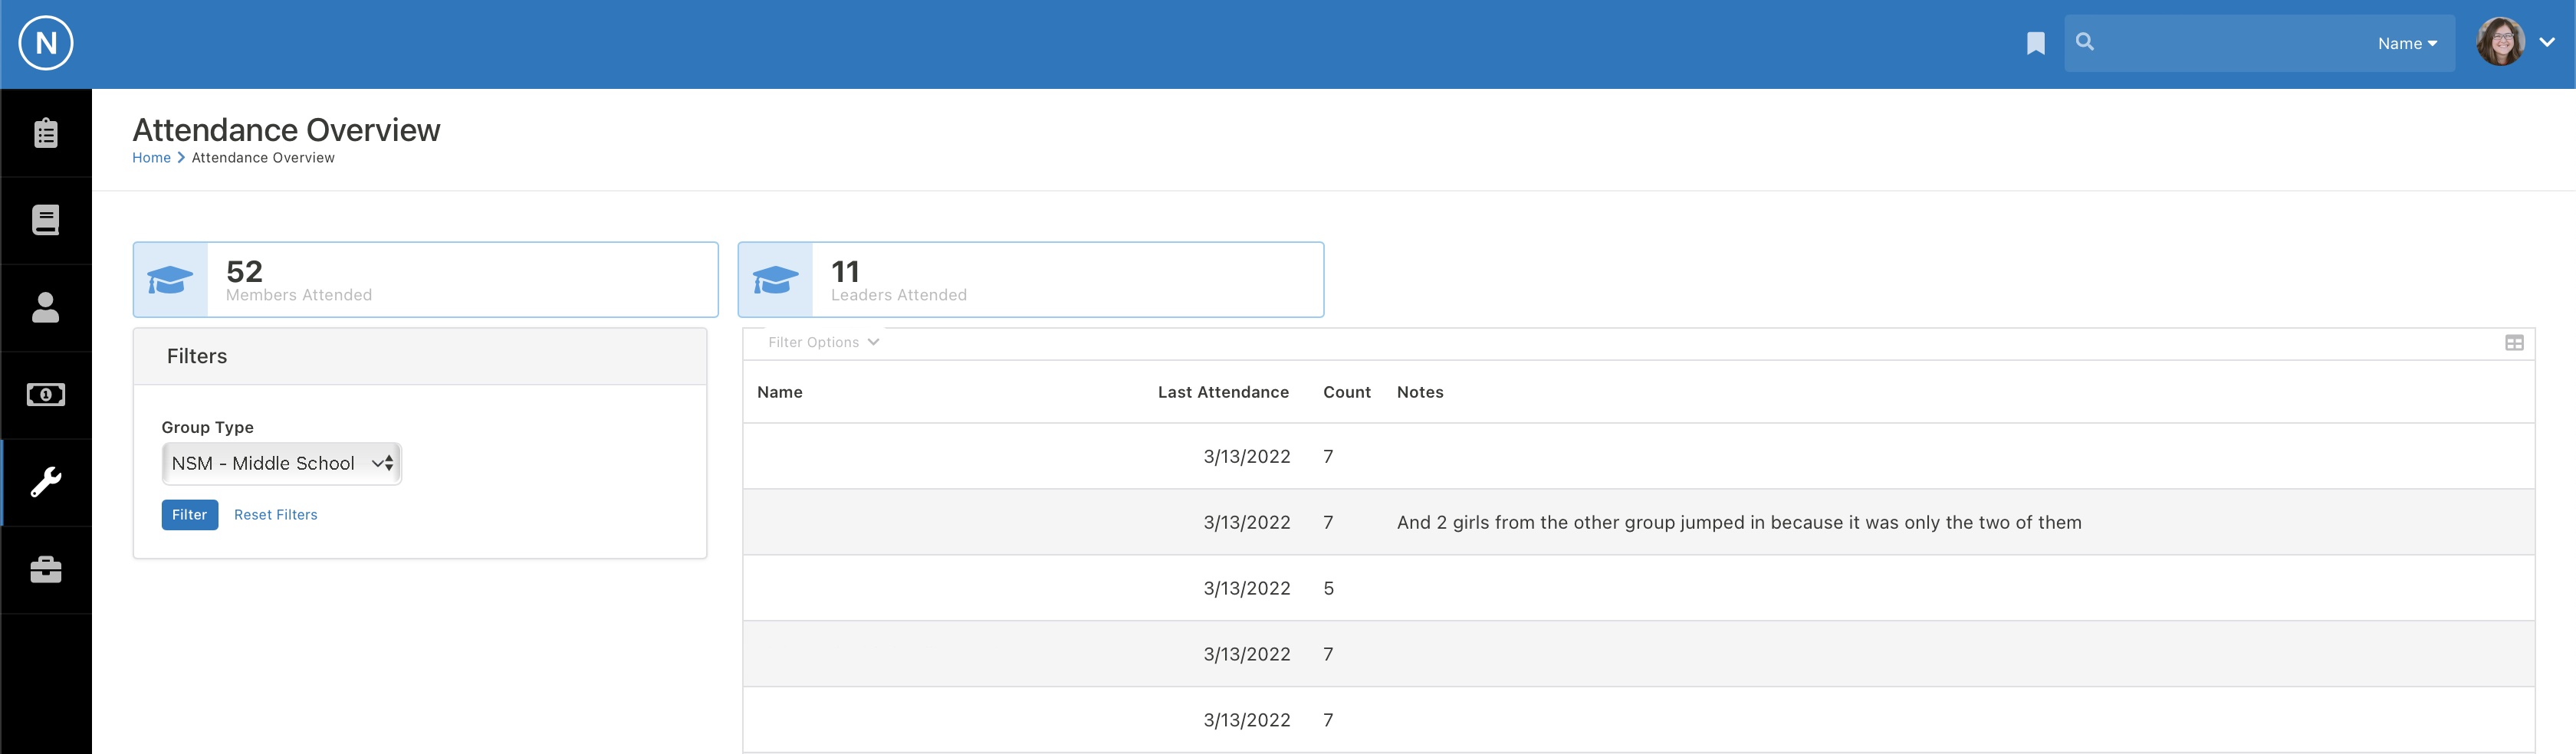Image resolution: width=2576 pixels, height=754 pixels.
Task: Open the Name search type dropdown
Action: click(2407, 43)
